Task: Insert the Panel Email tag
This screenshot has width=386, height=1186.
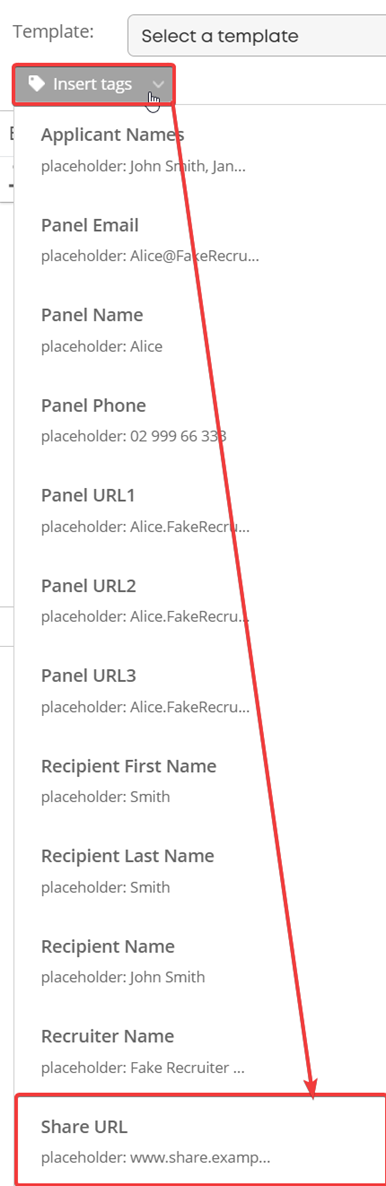Action: (x=200, y=240)
